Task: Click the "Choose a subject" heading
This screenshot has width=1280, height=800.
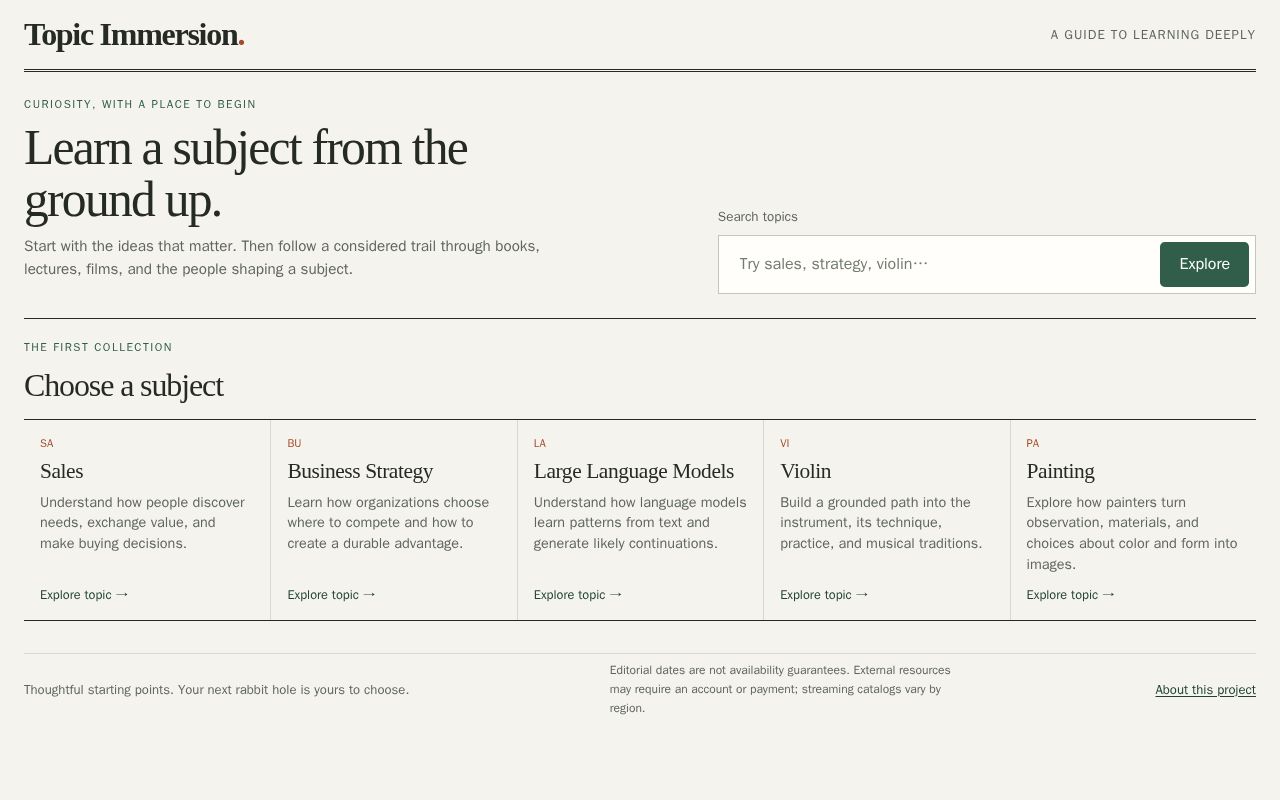Action: (x=124, y=386)
